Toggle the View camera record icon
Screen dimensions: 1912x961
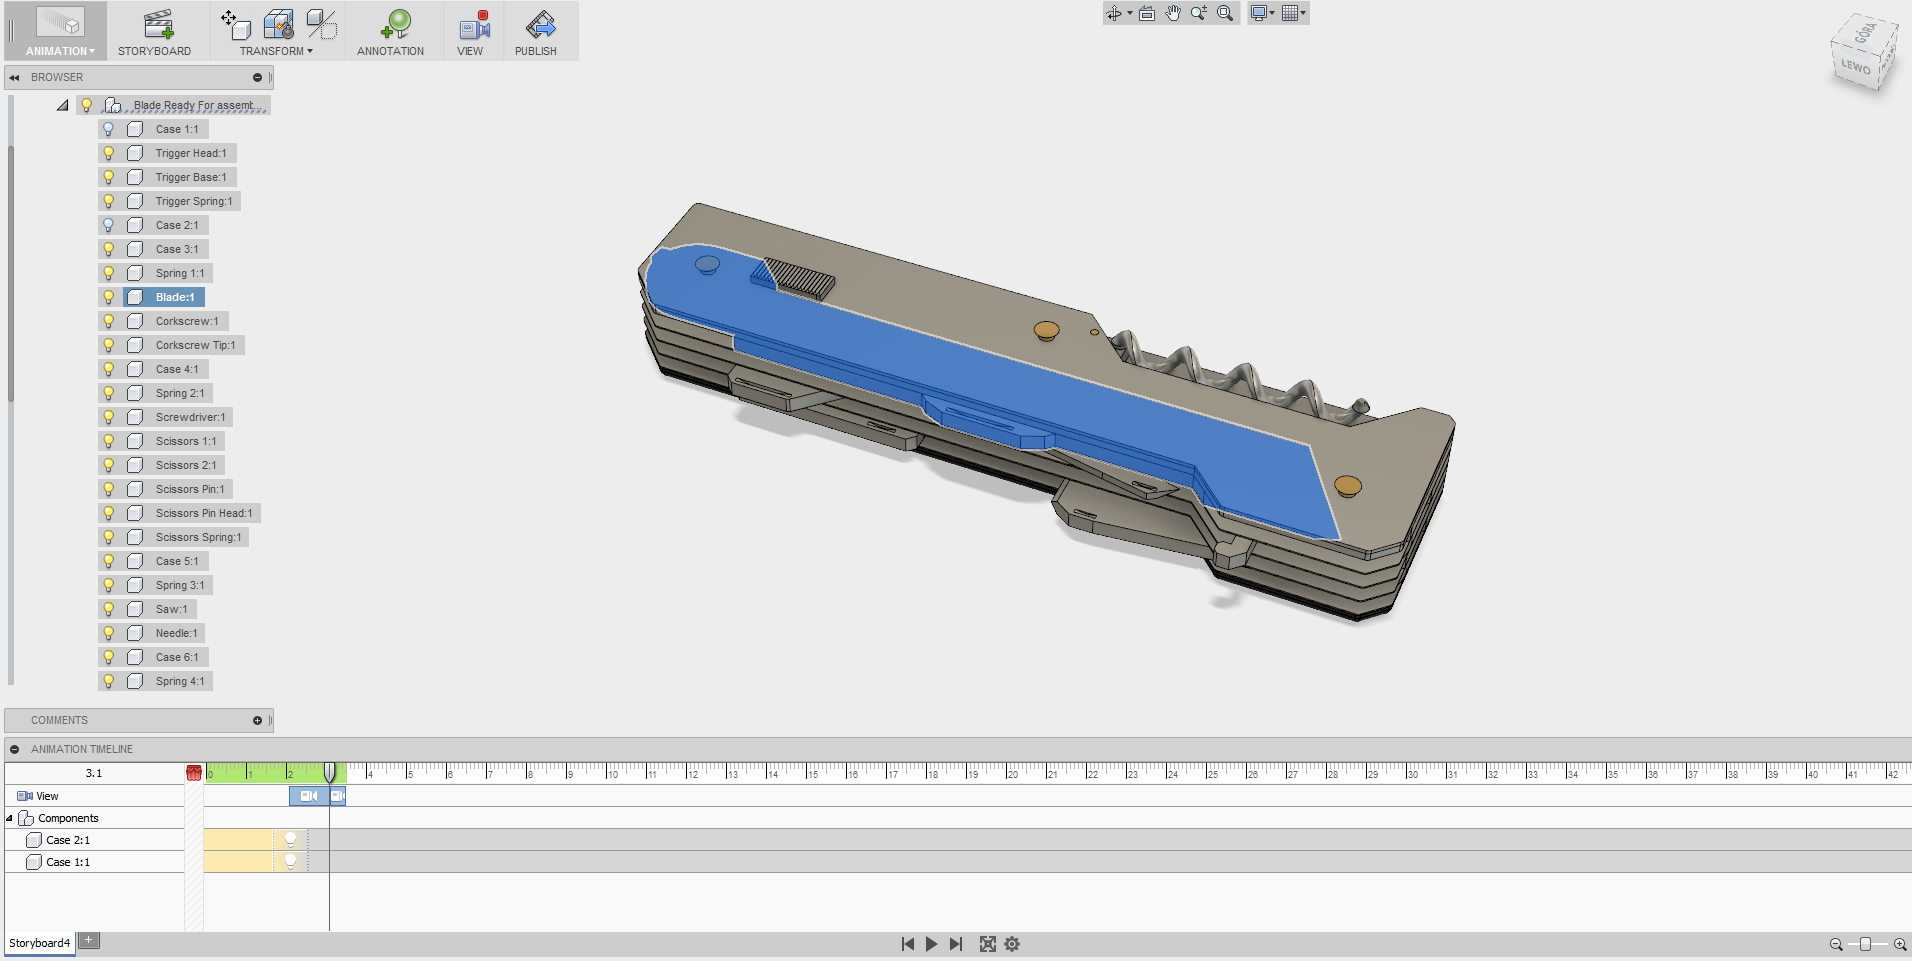[x=474, y=23]
